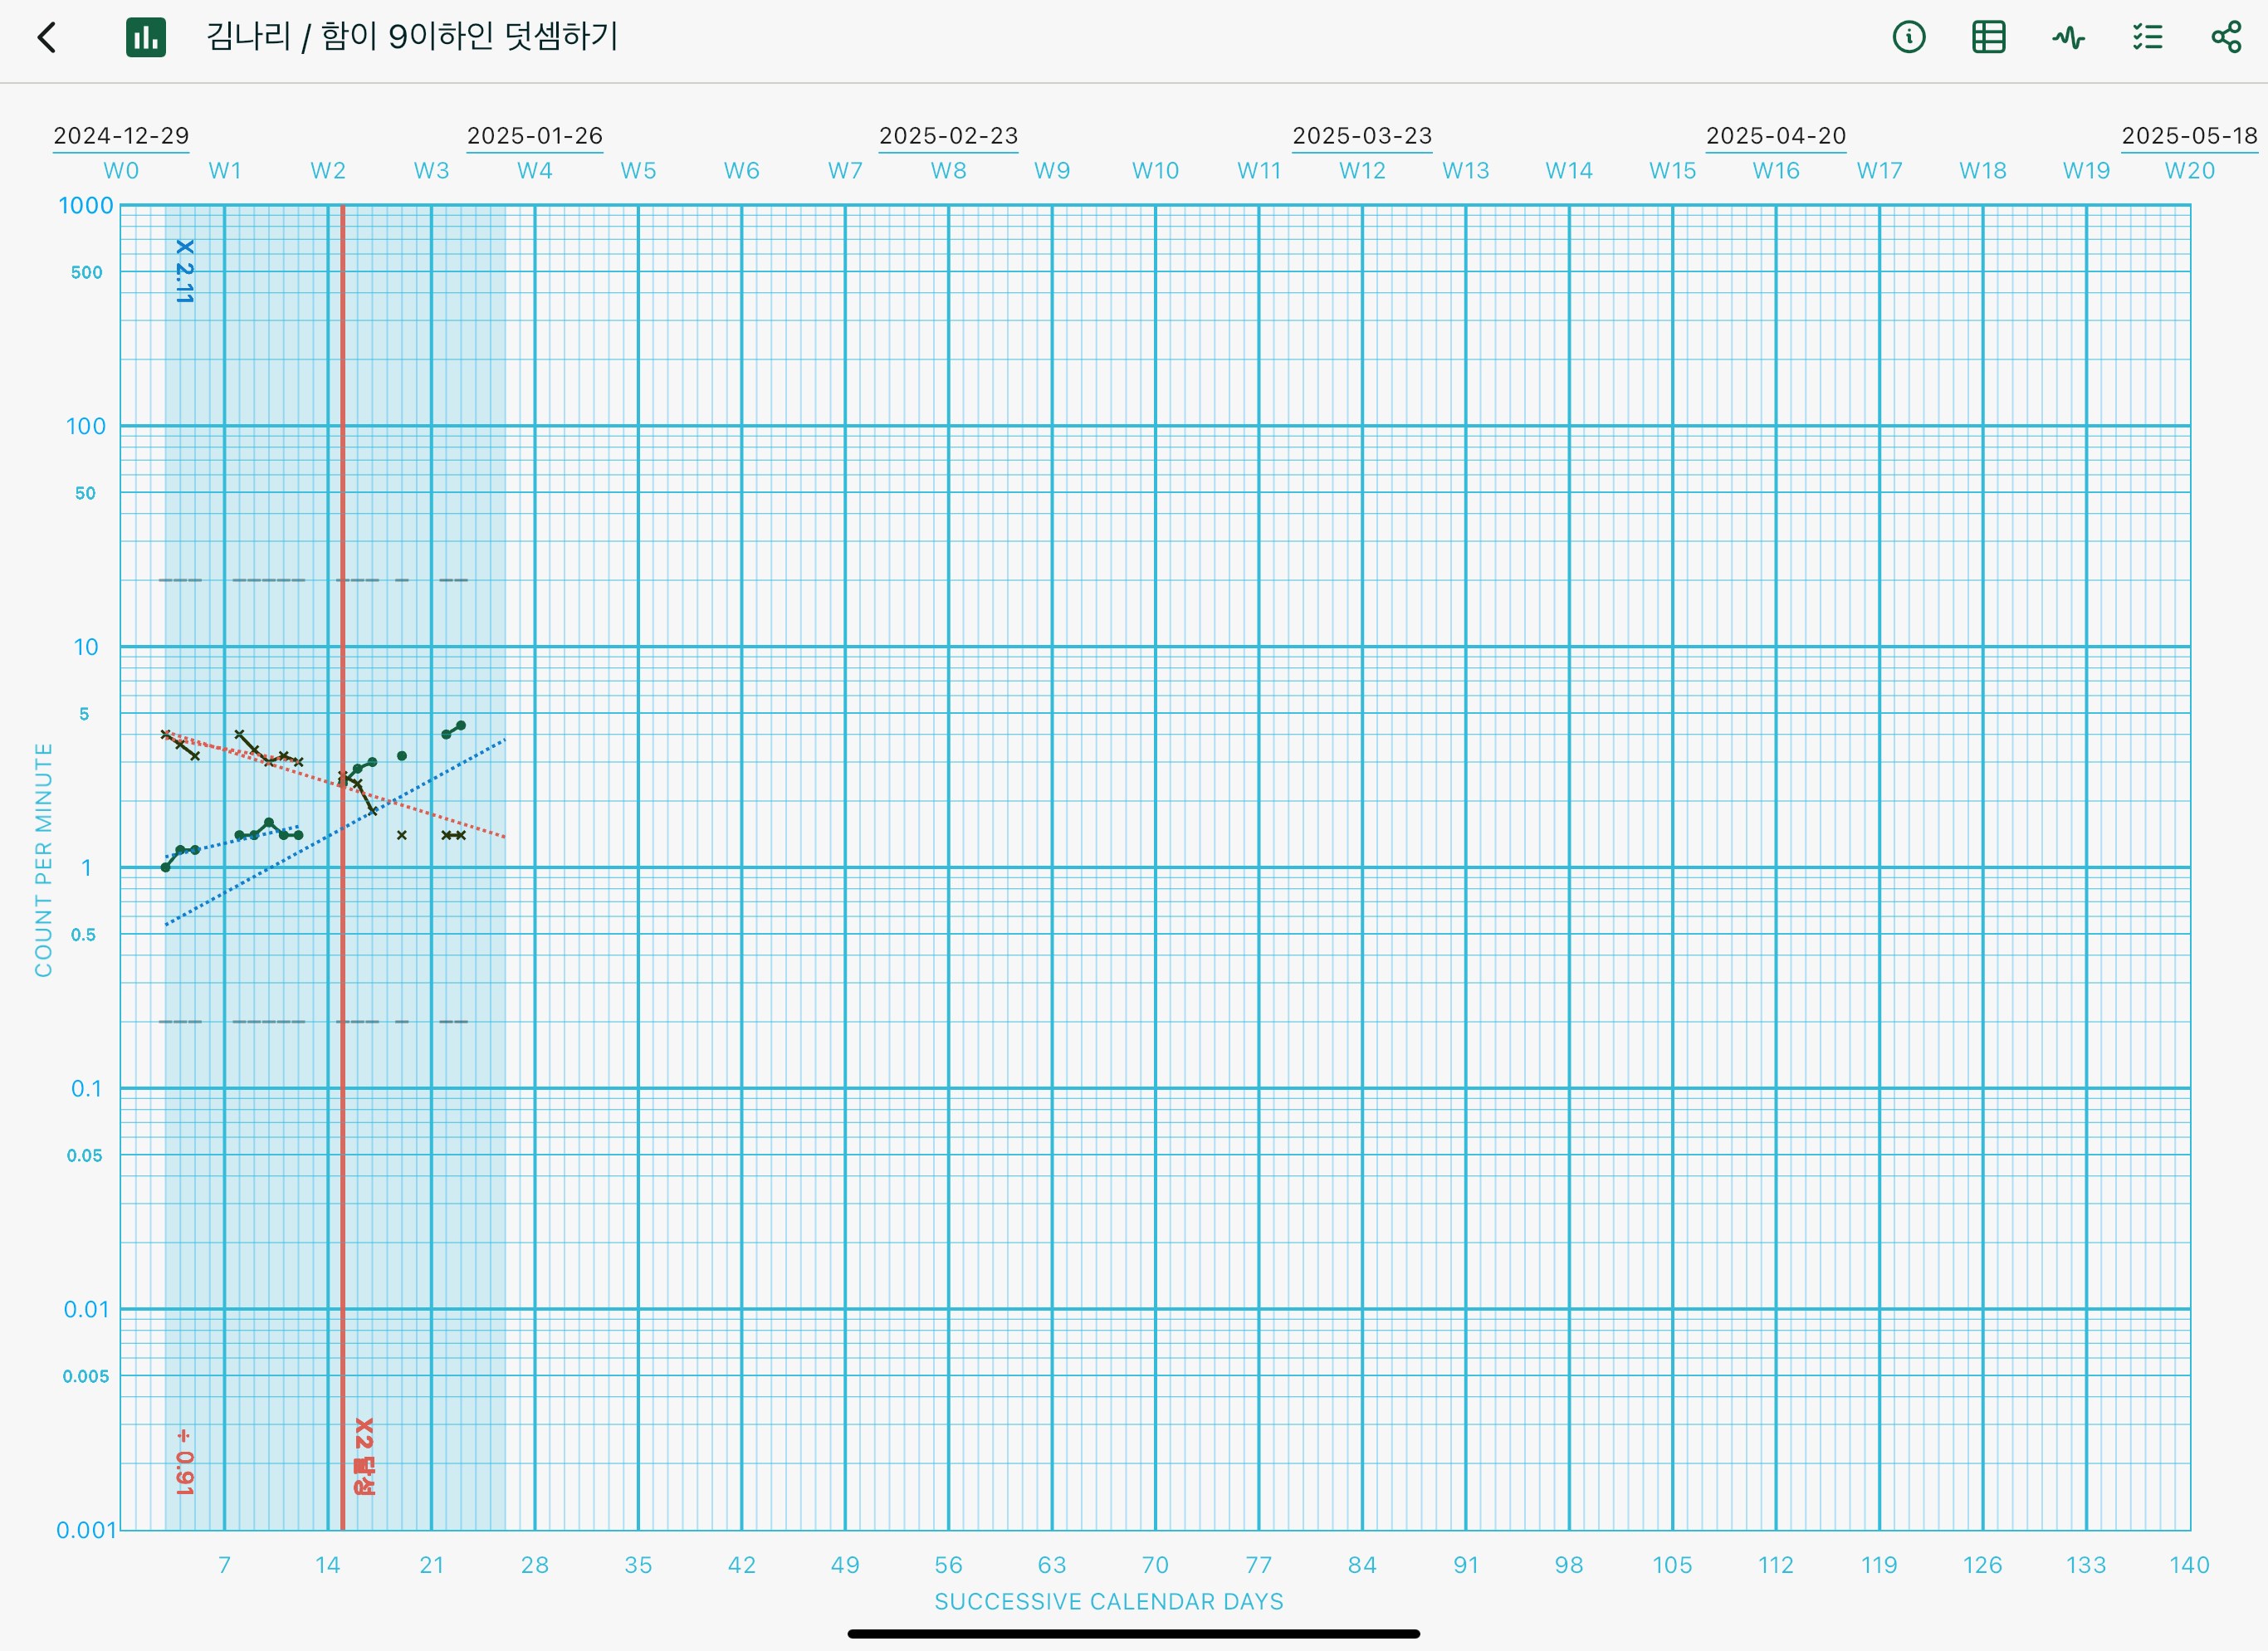Screen dimensions: 2268x1651
Task: Tap the share icon
Action: click(x=2226, y=38)
